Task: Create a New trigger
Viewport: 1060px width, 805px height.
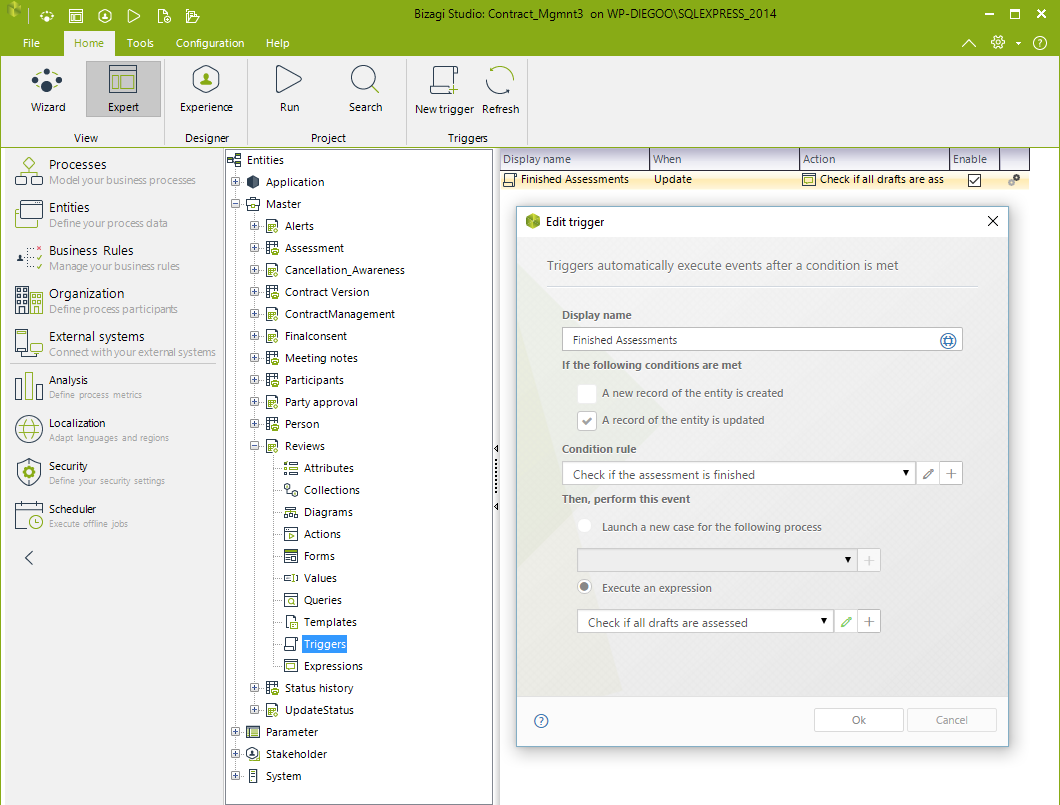Action: point(444,91)
